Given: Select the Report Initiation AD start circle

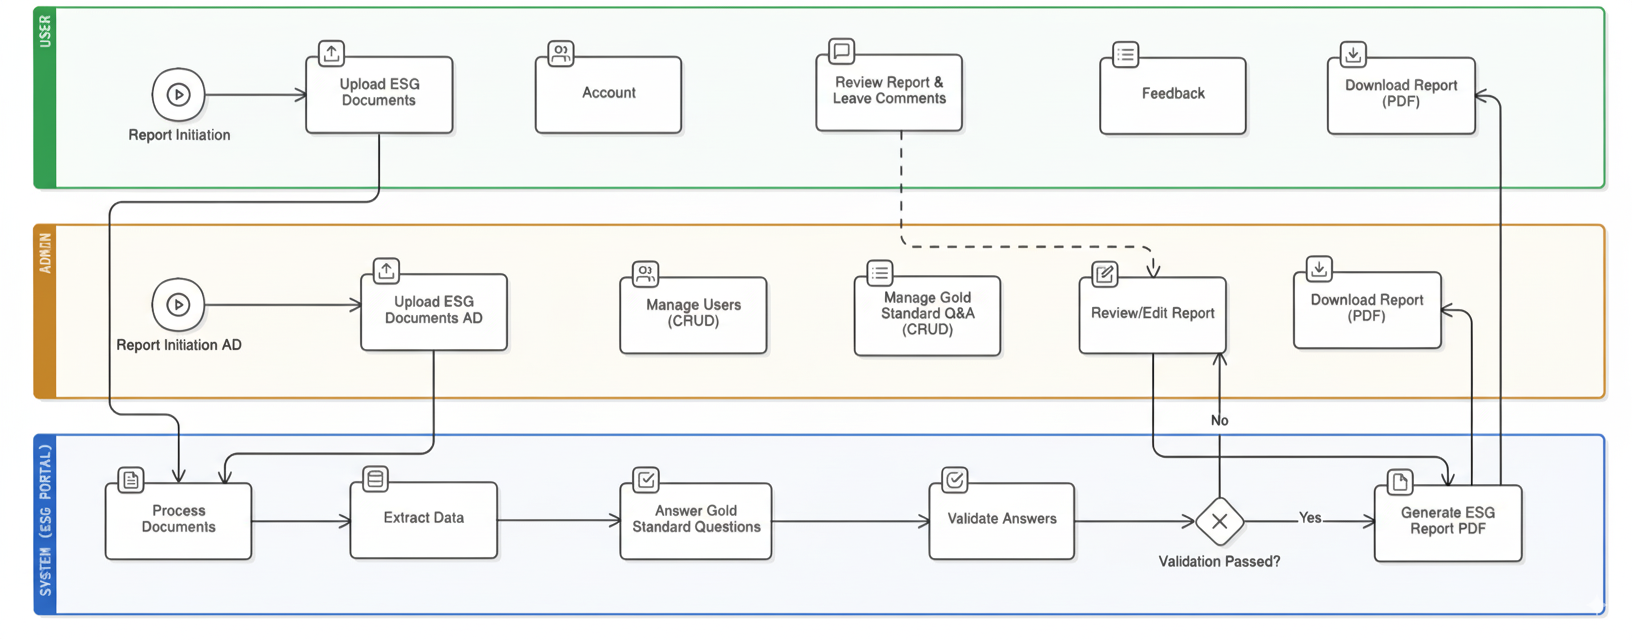Looking at the screenshot, I should [178, 305].
